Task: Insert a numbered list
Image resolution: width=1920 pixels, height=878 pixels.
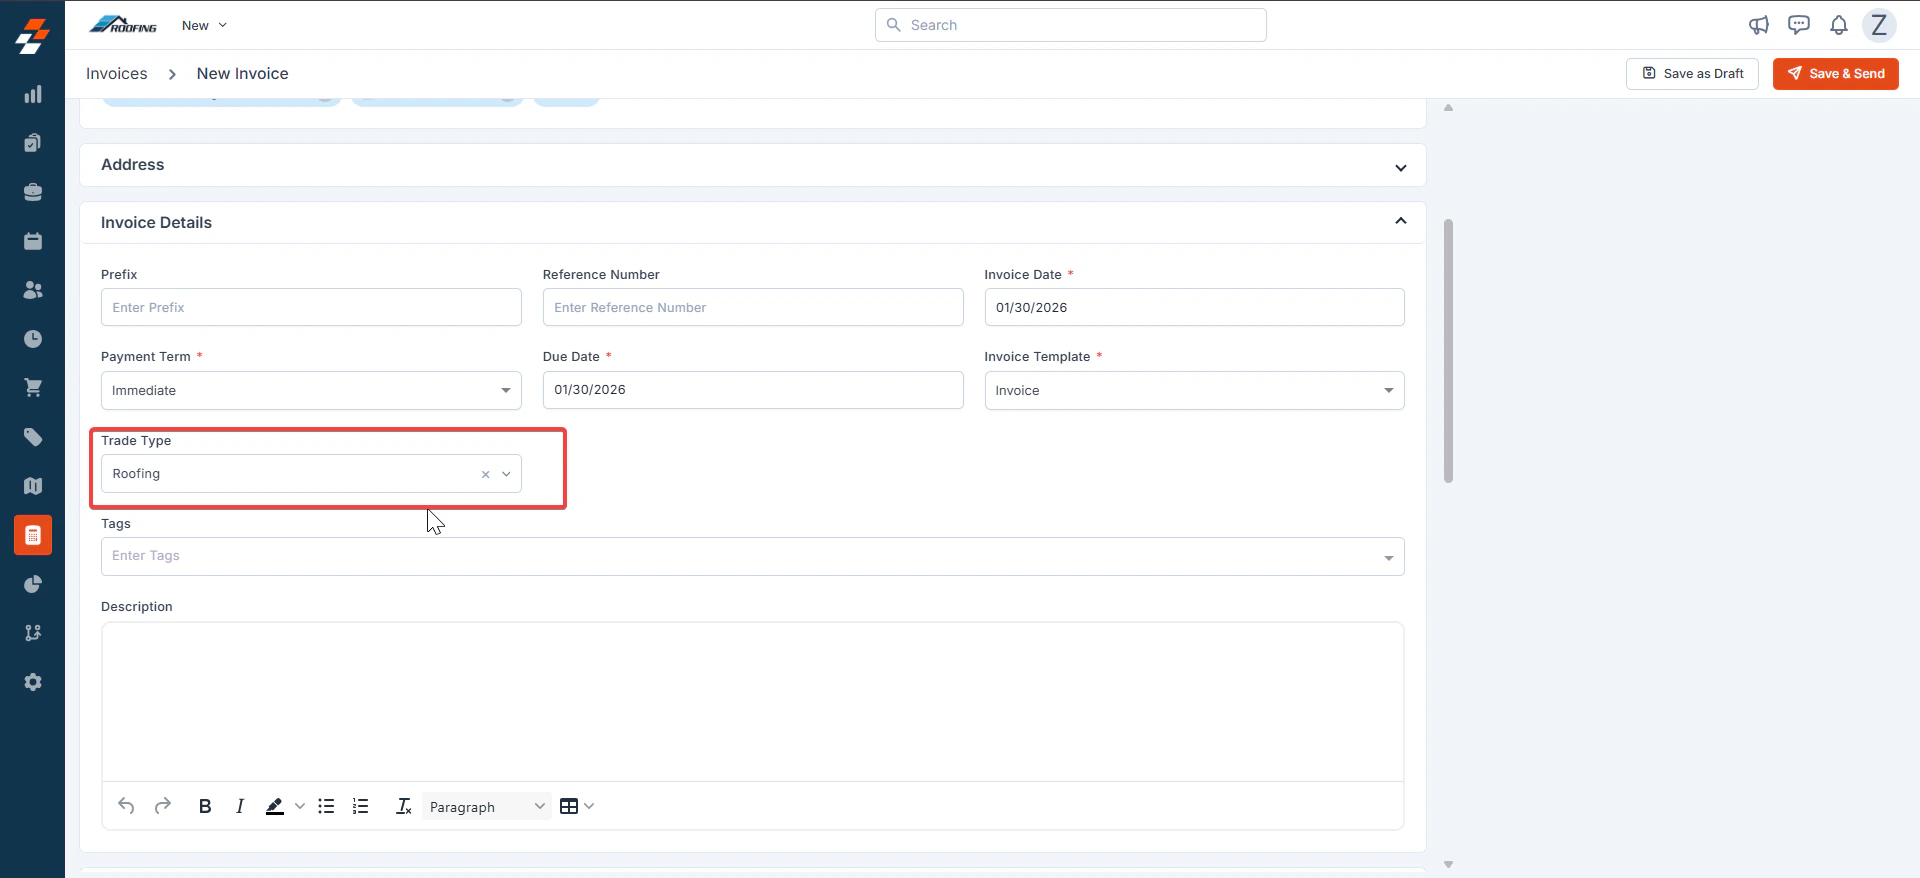Action: click(361, 806)
